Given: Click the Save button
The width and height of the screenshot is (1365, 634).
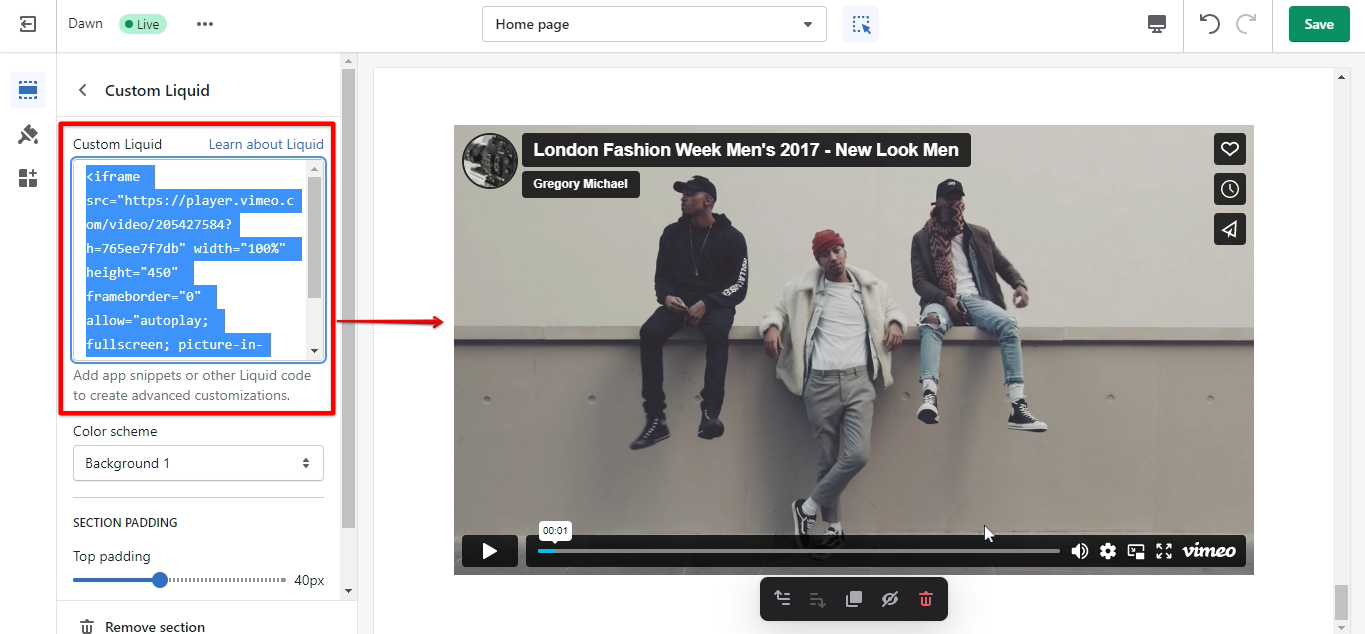Looking at the screenshot, I should coord(1318,24).
